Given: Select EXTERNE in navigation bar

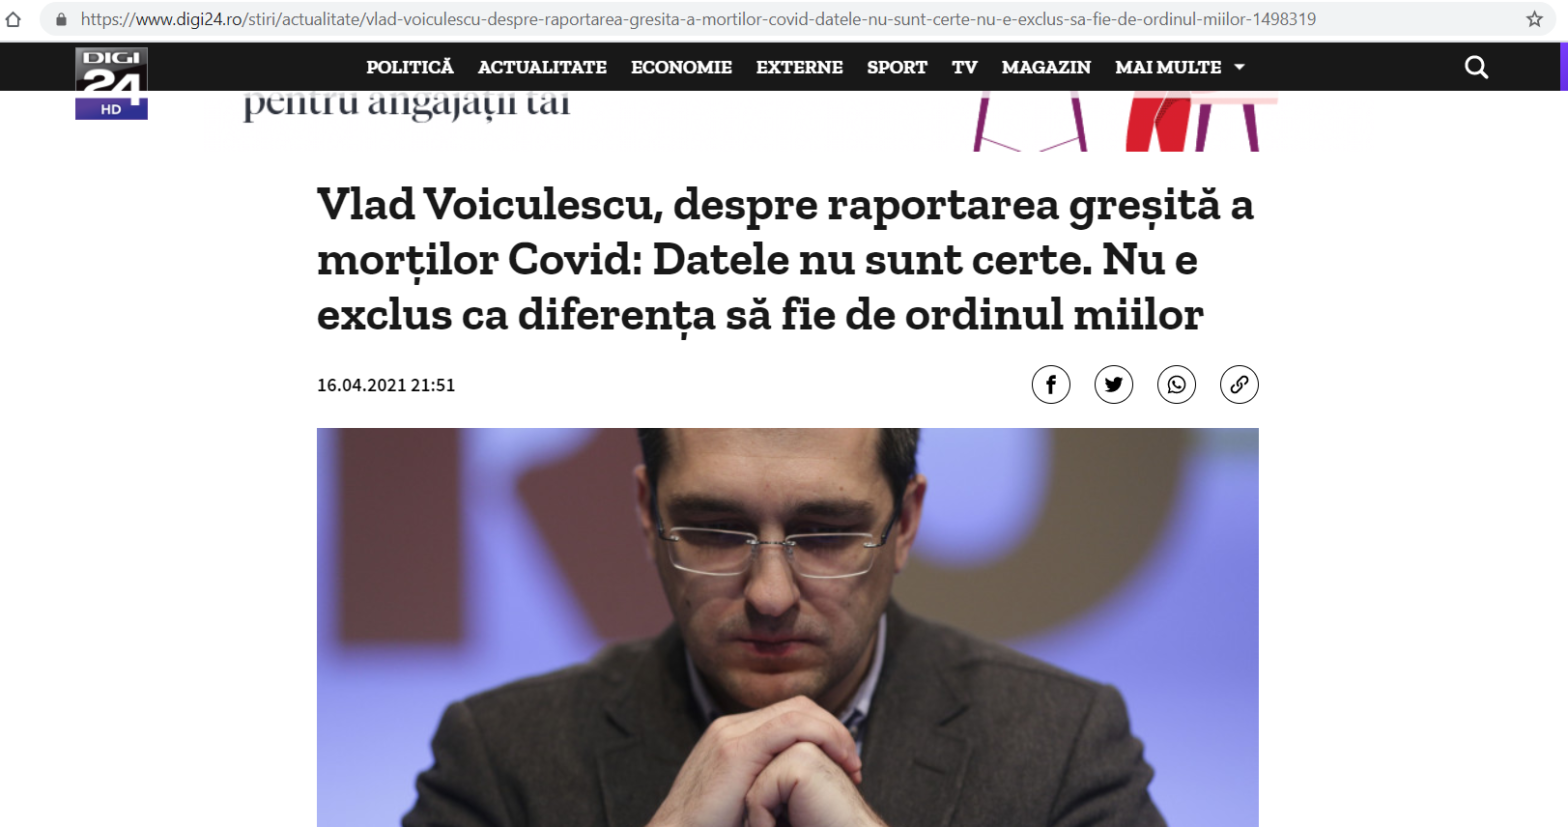Looking at the screenshot, I should click(x=799, y=67).
